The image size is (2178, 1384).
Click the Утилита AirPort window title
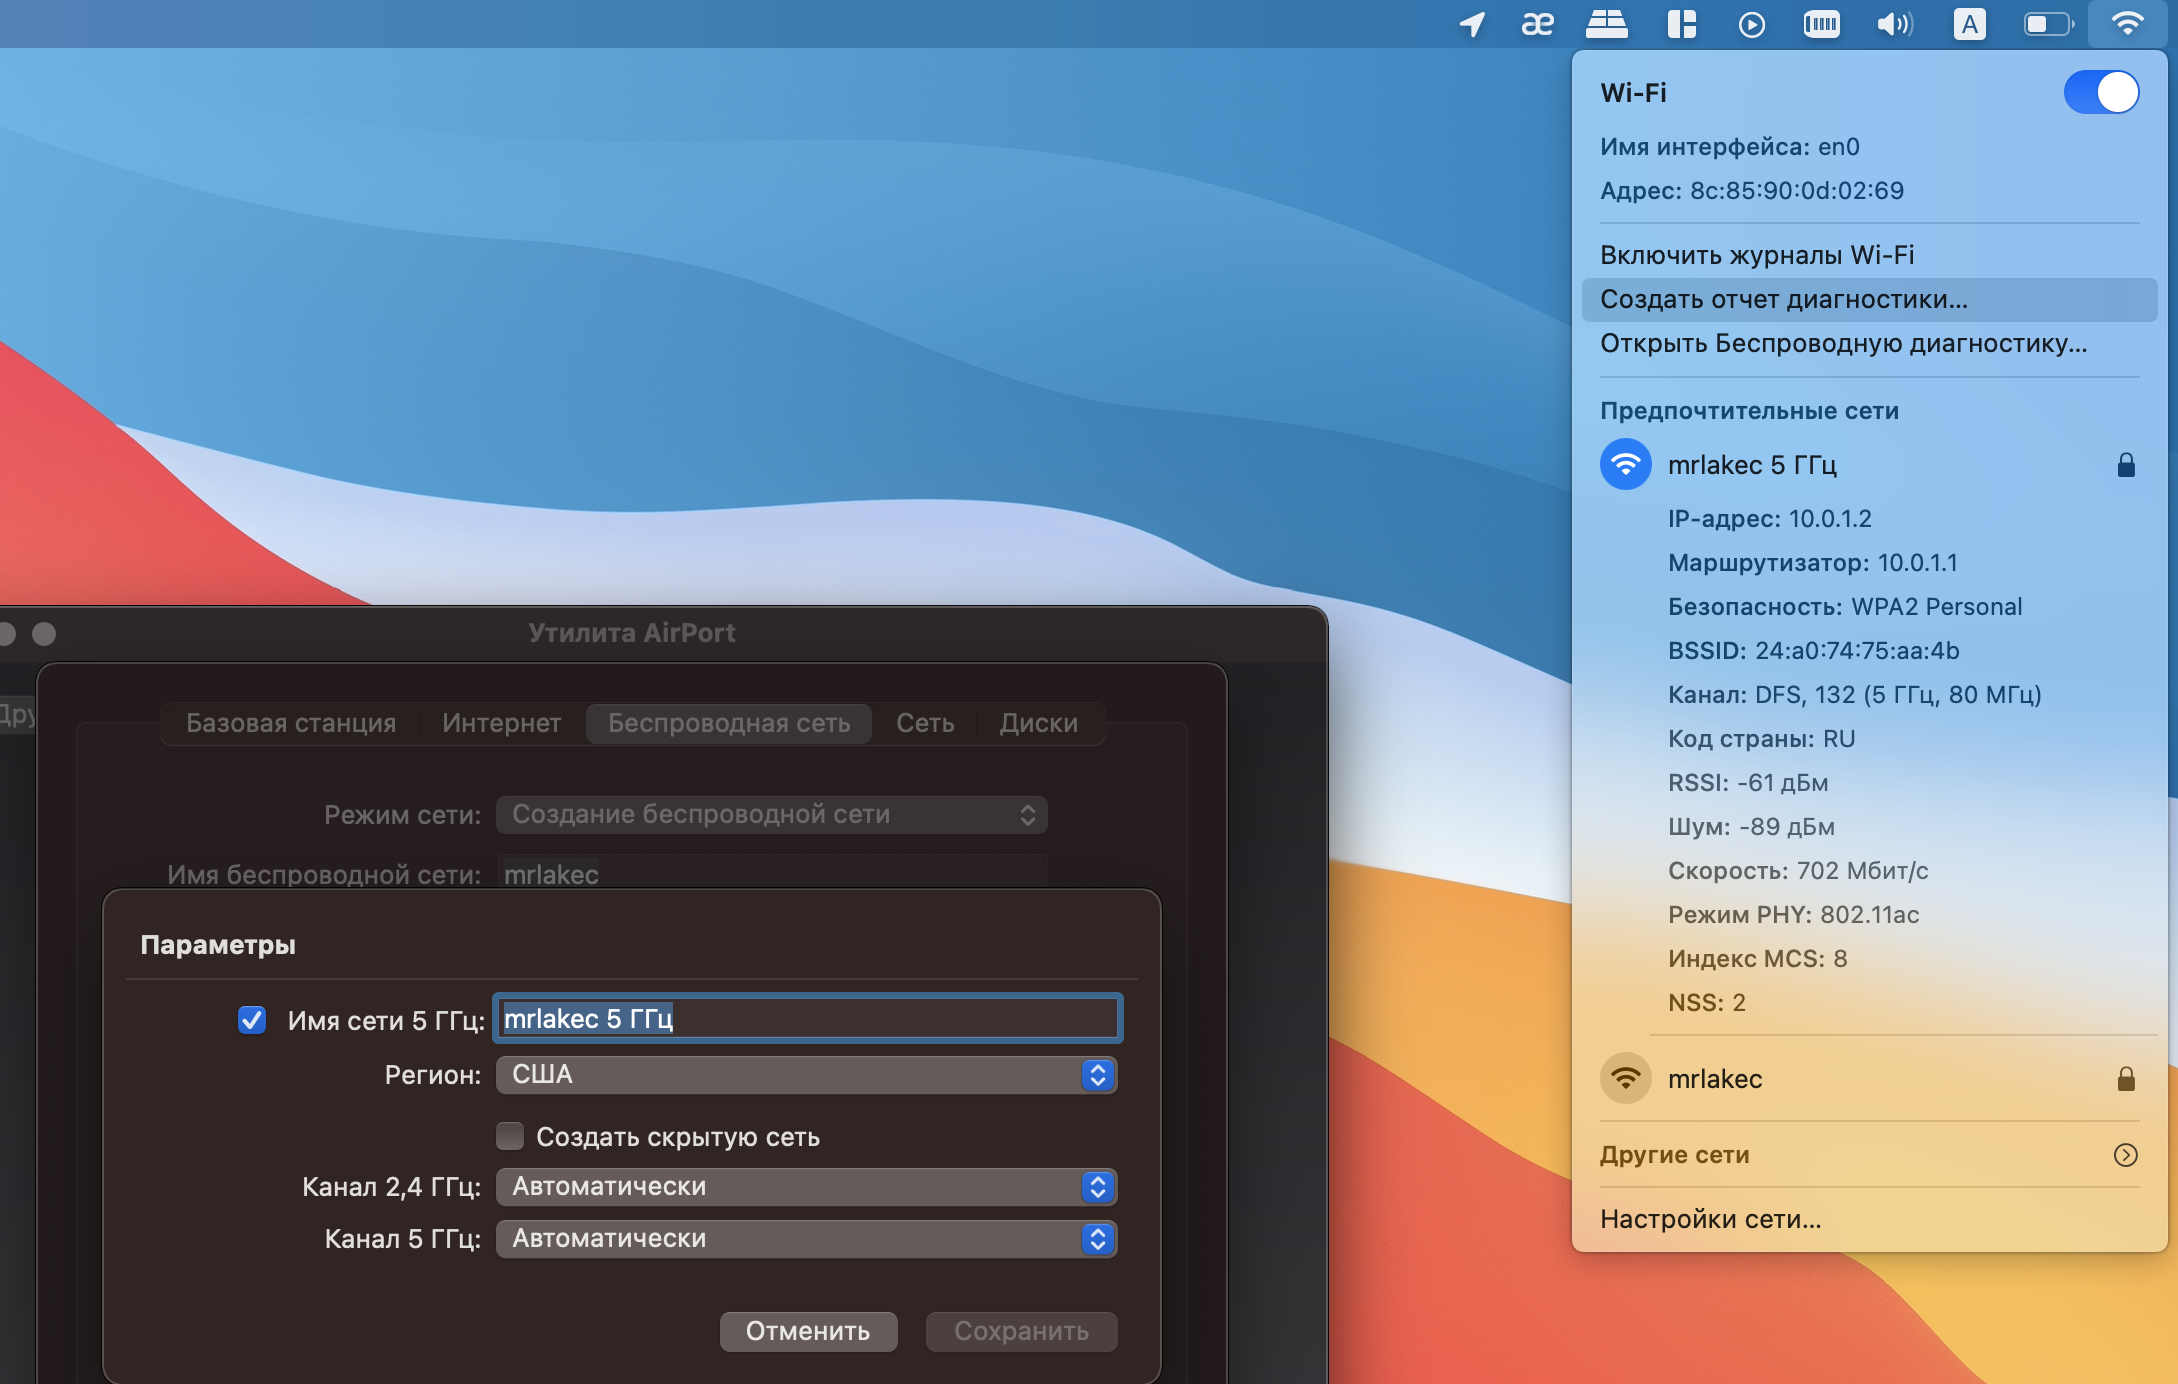click(x=632, y=633)
